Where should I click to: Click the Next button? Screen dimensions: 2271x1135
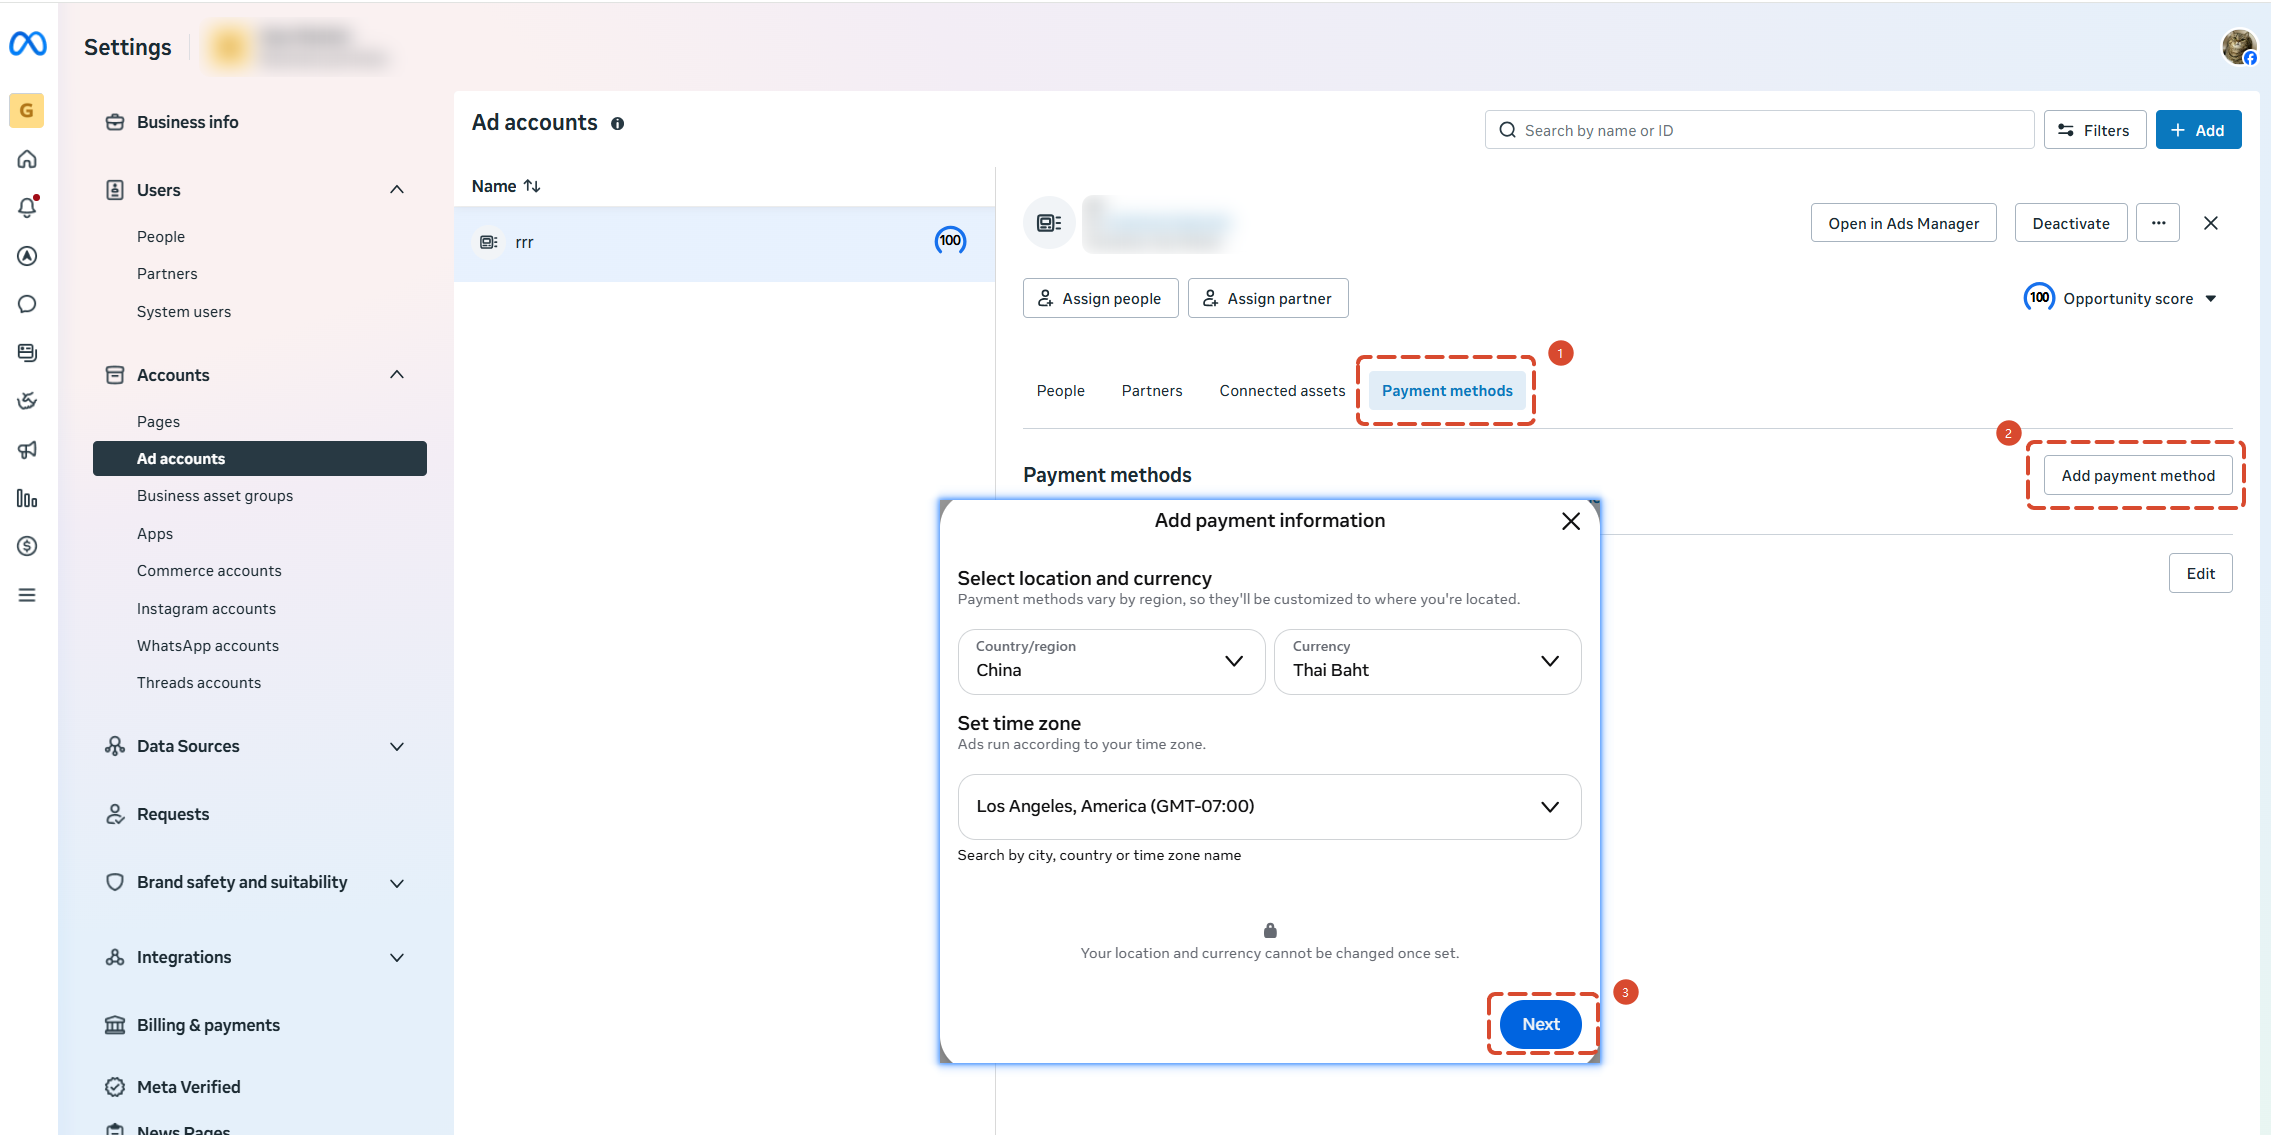[1540, 1024]
